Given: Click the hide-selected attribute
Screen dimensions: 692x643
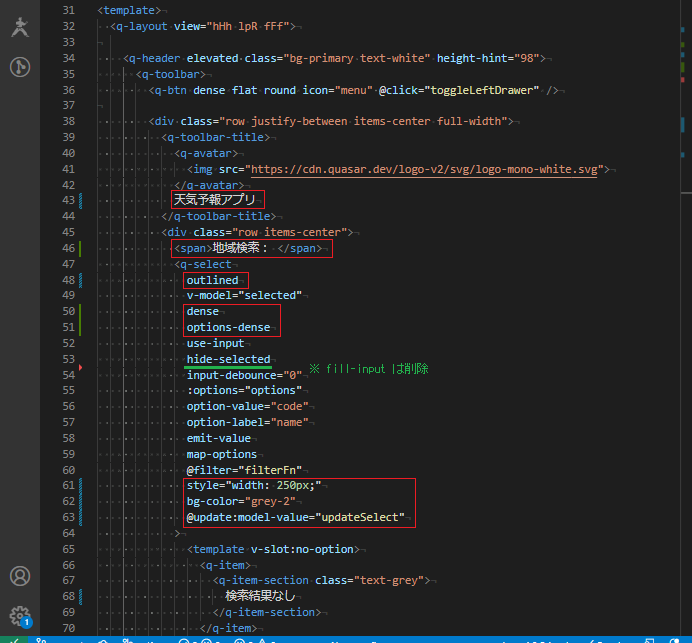Looking at the screenshot, I should [228, 359].
